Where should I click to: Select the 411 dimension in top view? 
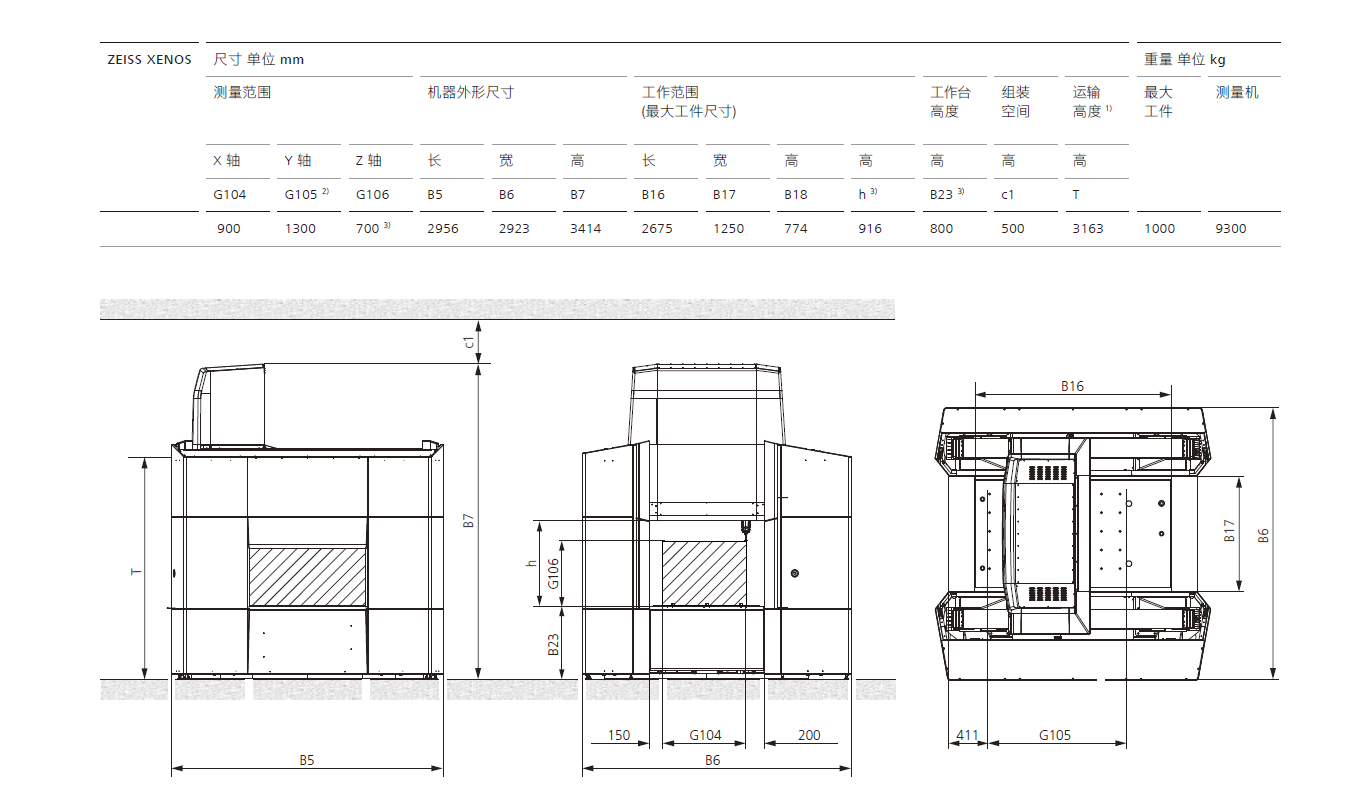coord(966,736)
